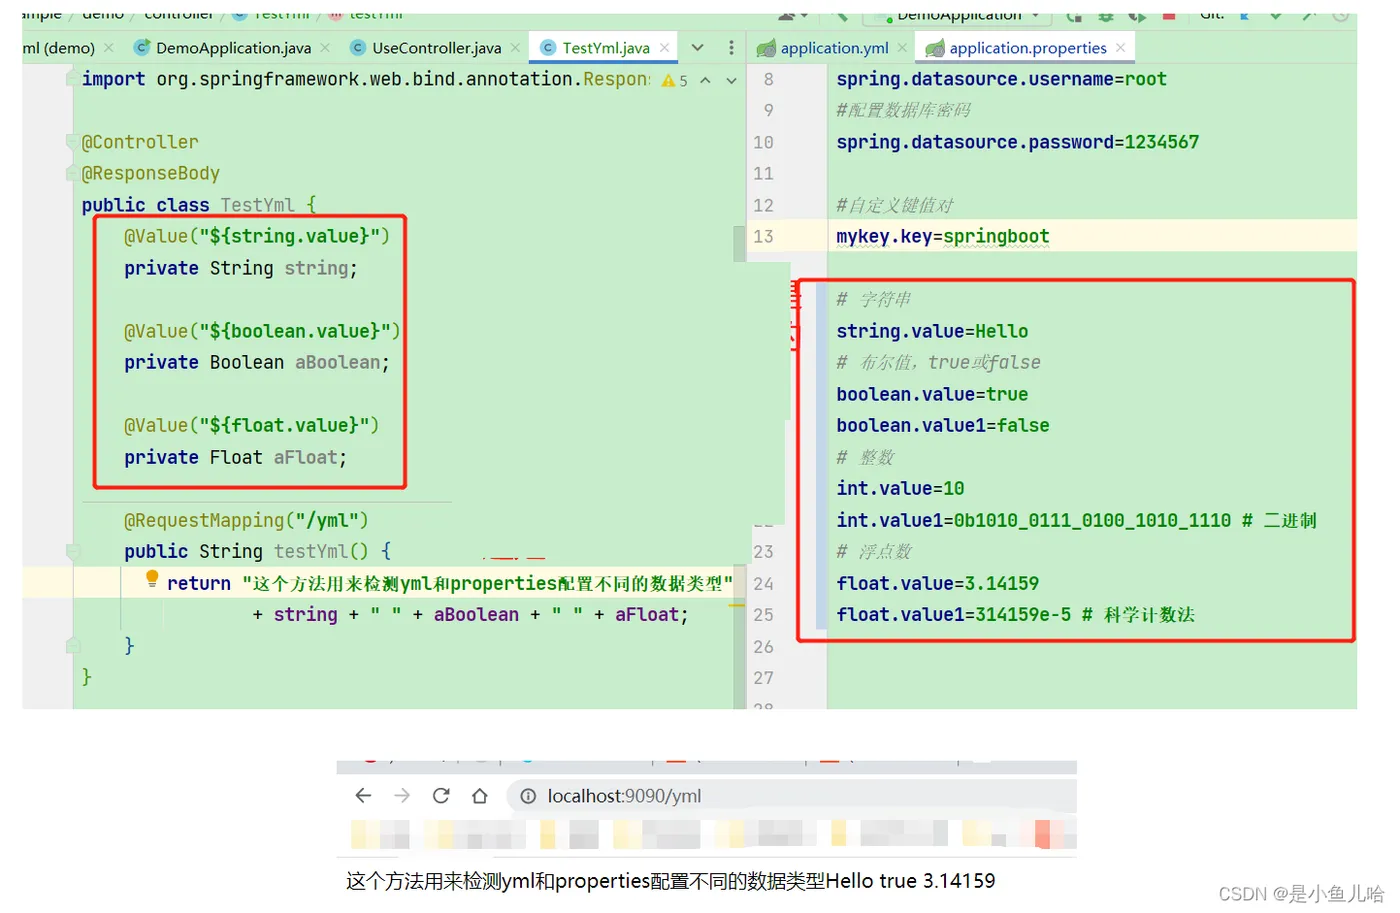Close the TestYml.java tab
The image size is (1400, 913).
click(x=664, y=48)
